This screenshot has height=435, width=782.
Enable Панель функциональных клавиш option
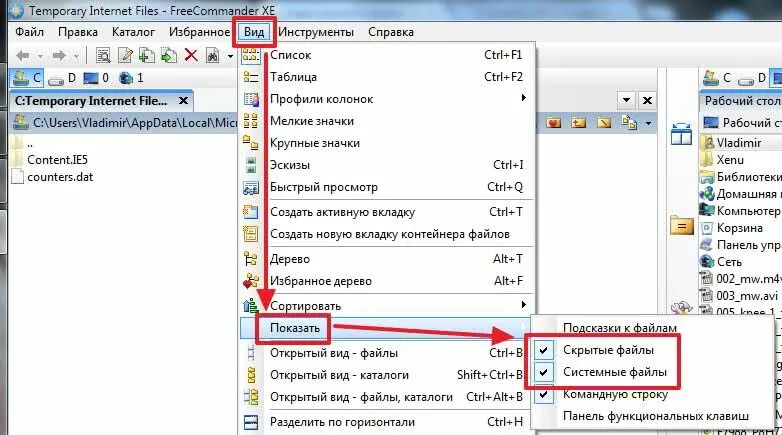point(655,416)
